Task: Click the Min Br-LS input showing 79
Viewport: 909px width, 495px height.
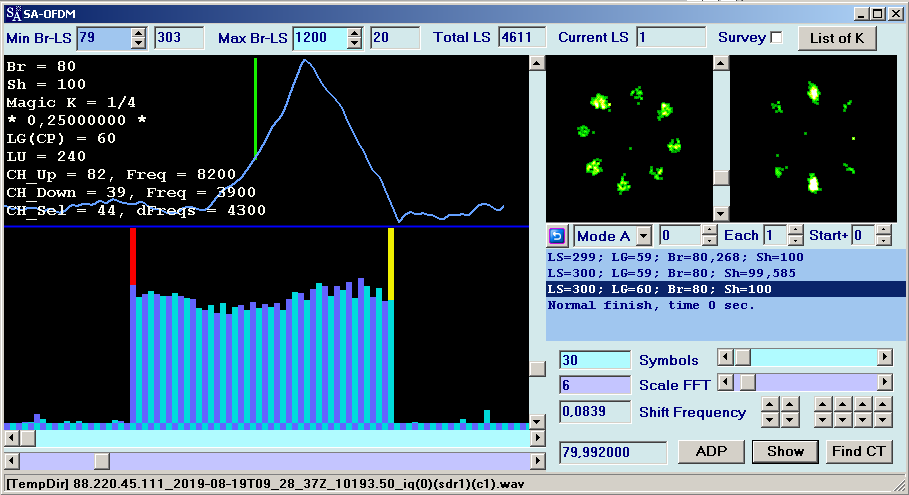Action: tap(104, 38)
